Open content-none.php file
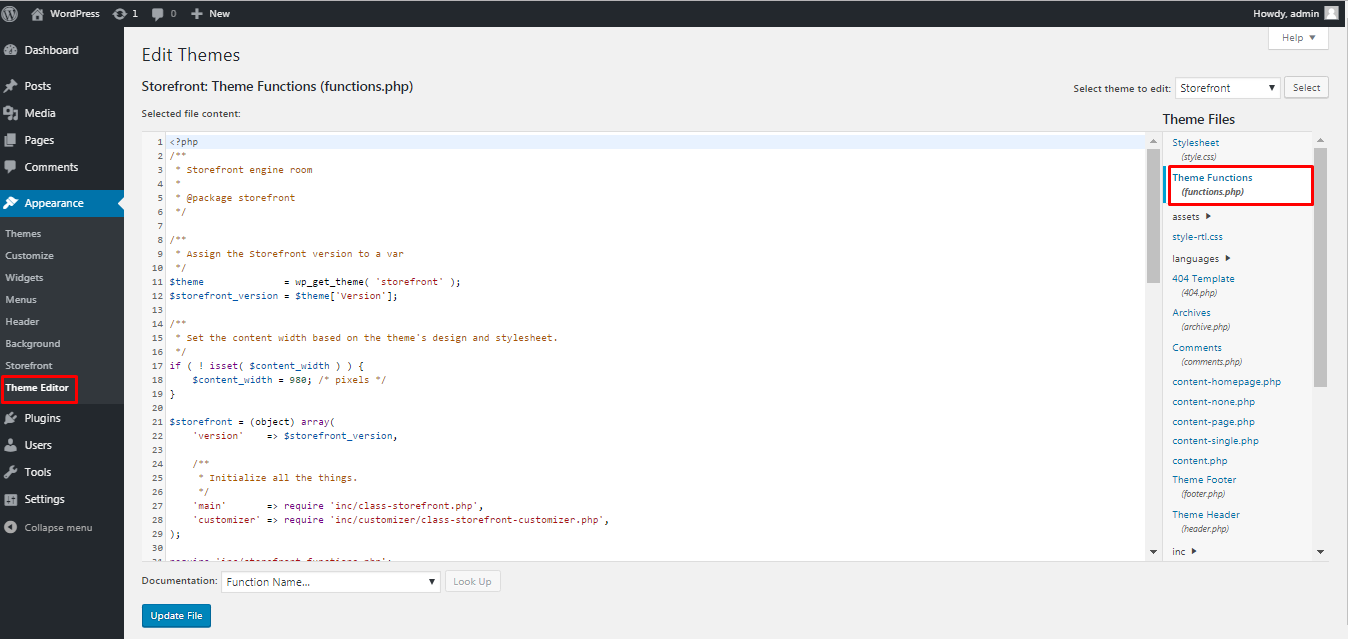The width and height of the screenshot is (1348, 639). click(x=1213, y=402)
